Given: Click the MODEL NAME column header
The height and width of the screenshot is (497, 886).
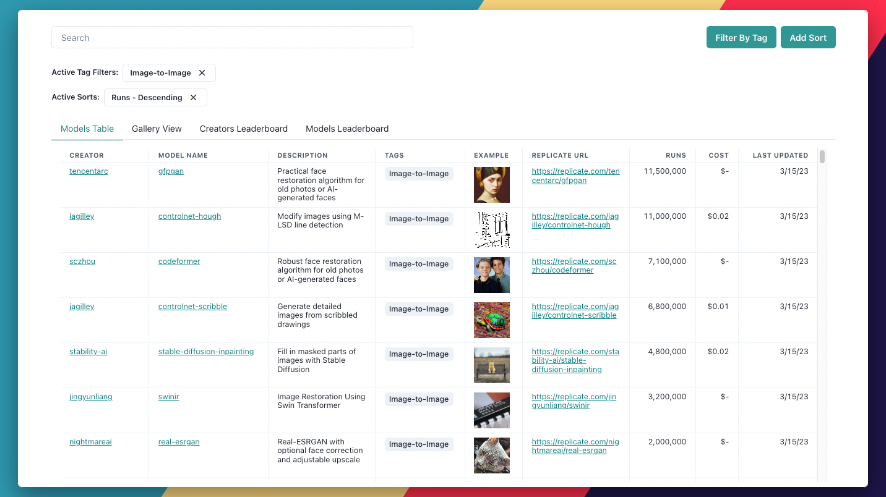Looking at the screenshot, I should 183,155.
